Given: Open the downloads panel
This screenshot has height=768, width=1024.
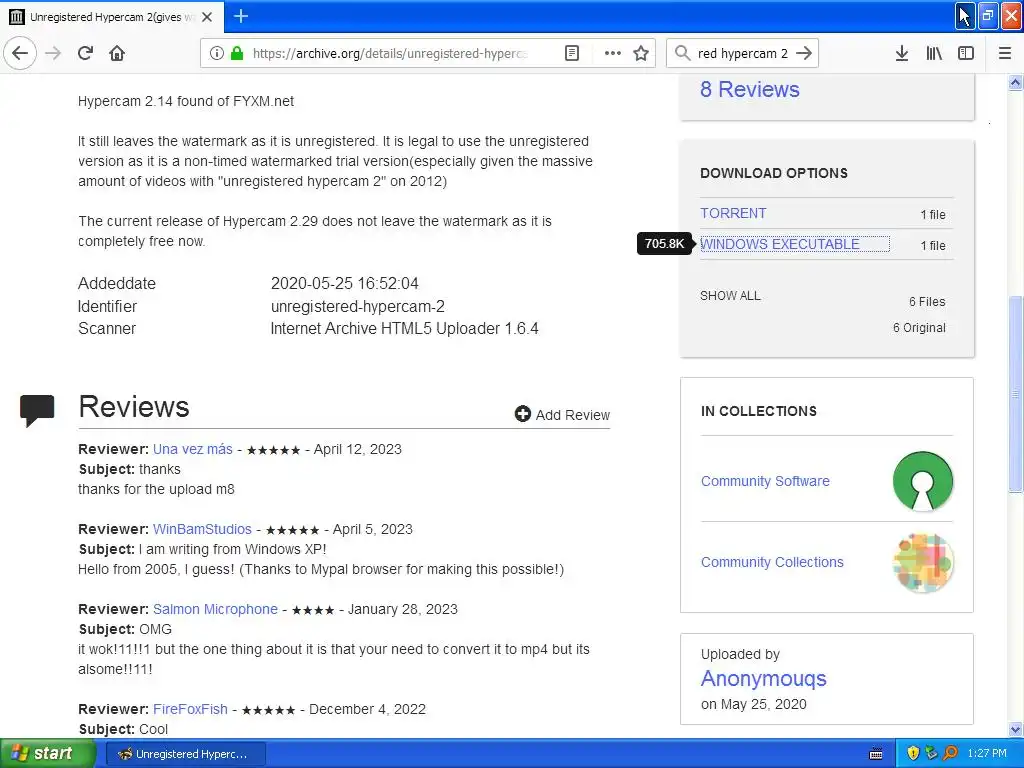Looking at the screenshot, I should click(902, 53).
